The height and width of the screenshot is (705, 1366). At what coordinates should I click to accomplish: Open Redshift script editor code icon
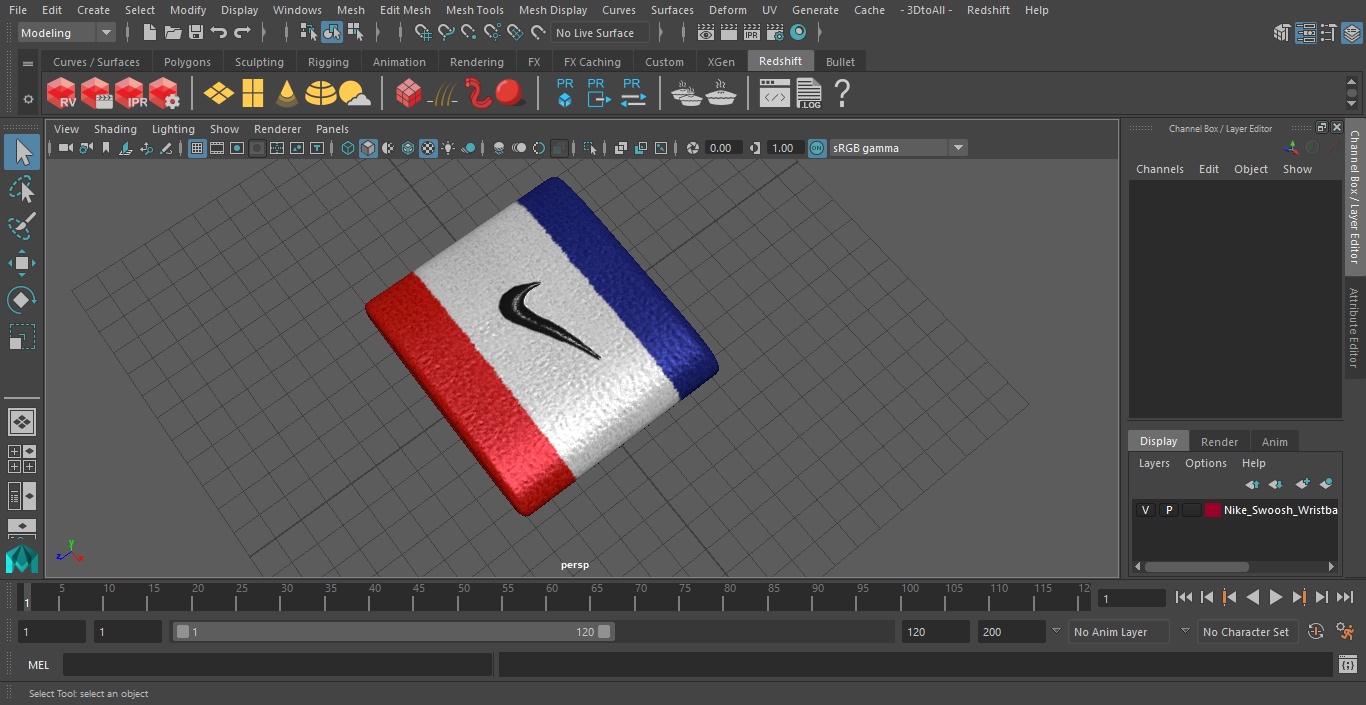[x=774, y=94]
